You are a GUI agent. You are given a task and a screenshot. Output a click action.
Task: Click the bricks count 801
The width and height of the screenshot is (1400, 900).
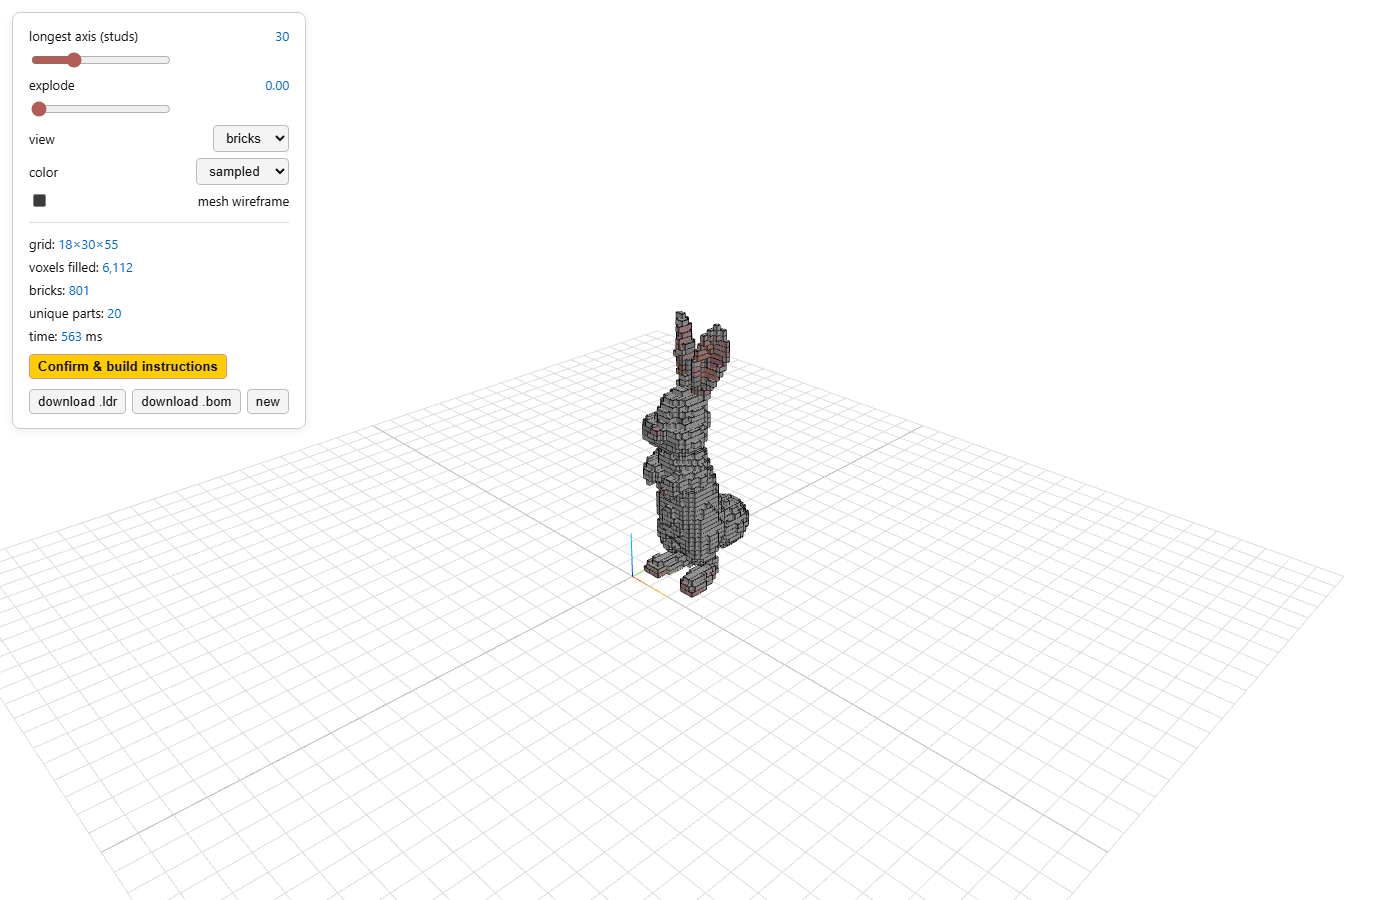(79, 291)
